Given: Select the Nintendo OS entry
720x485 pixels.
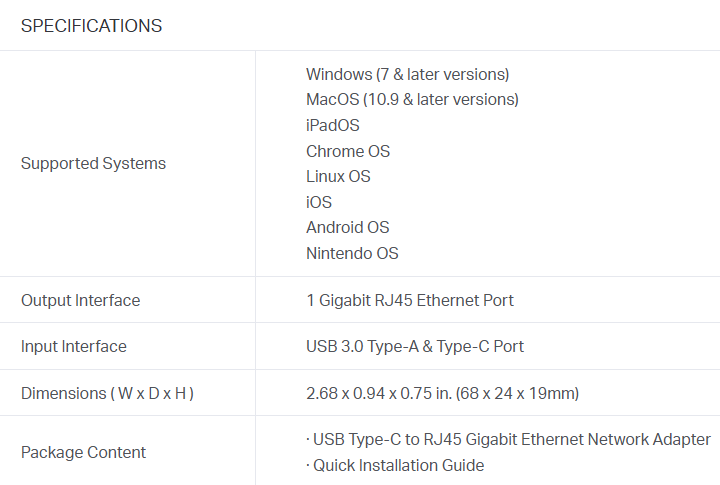Looking at the screenshot, I should [x=352, y=253].
